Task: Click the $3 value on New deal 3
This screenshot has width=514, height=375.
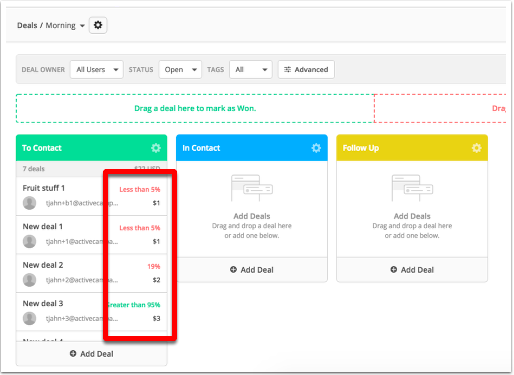Action: pyautogui.click(x=156, y=318)
